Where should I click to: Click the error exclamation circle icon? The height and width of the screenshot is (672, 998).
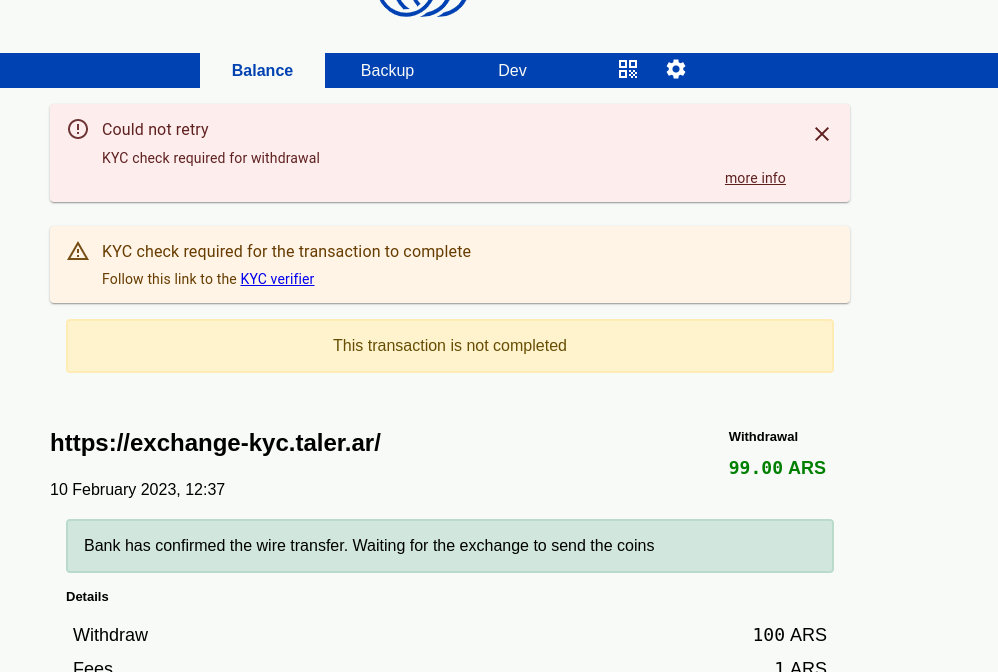pyautogui.click(x=78, y=129)
